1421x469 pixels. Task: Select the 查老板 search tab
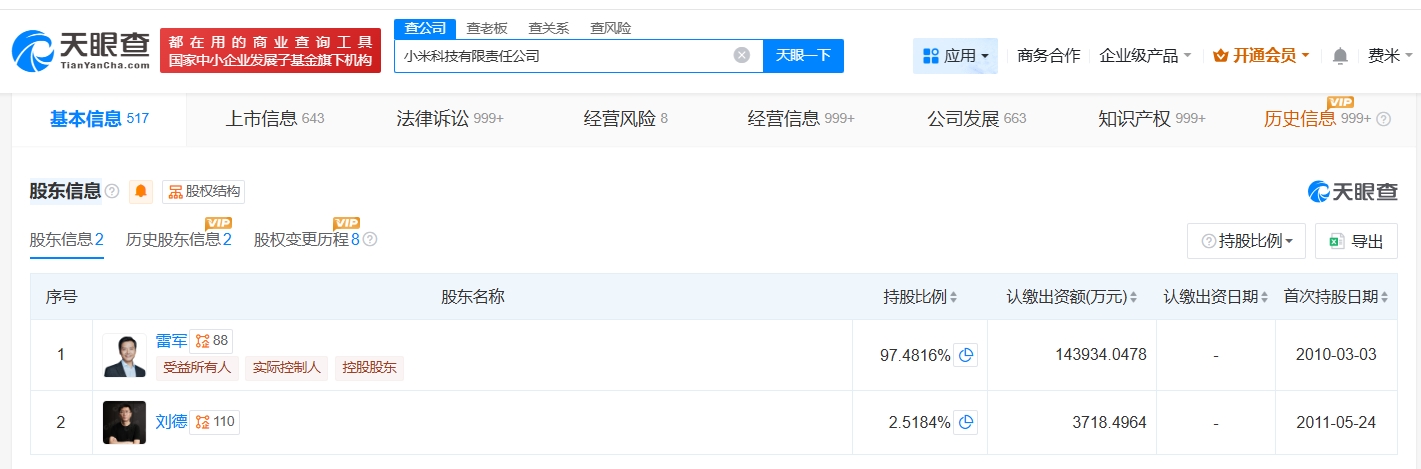[487, 28]
